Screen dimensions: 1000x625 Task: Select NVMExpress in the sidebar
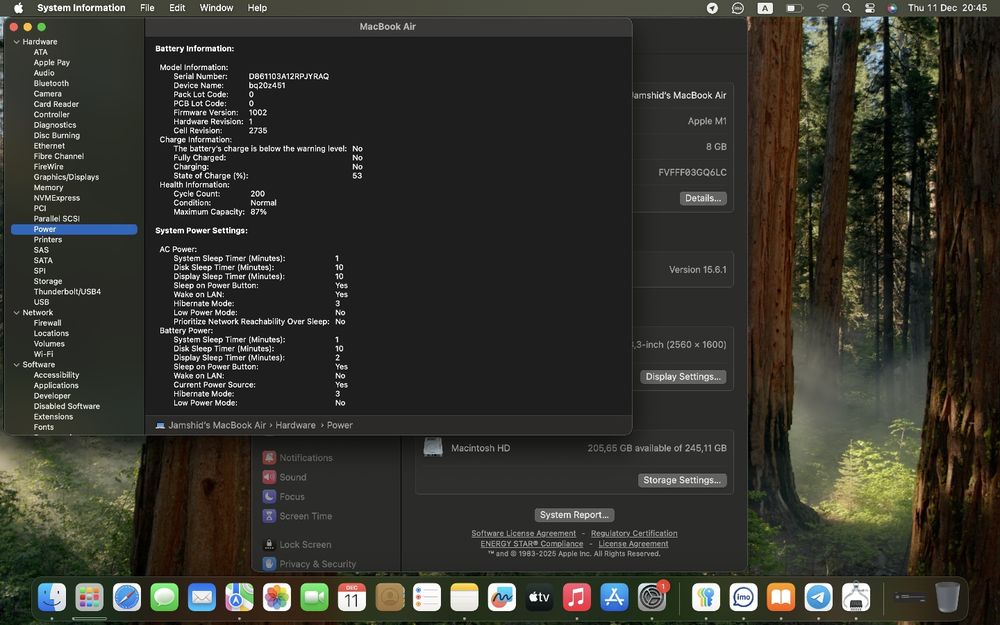(57, 198)
